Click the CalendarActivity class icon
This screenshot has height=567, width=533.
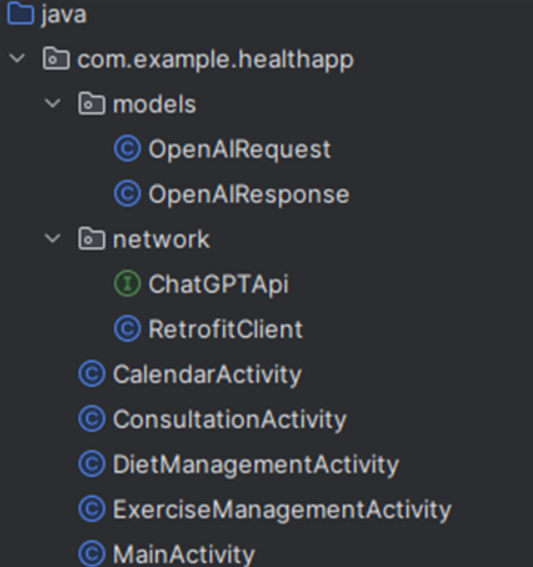click(x=92, y=374)
